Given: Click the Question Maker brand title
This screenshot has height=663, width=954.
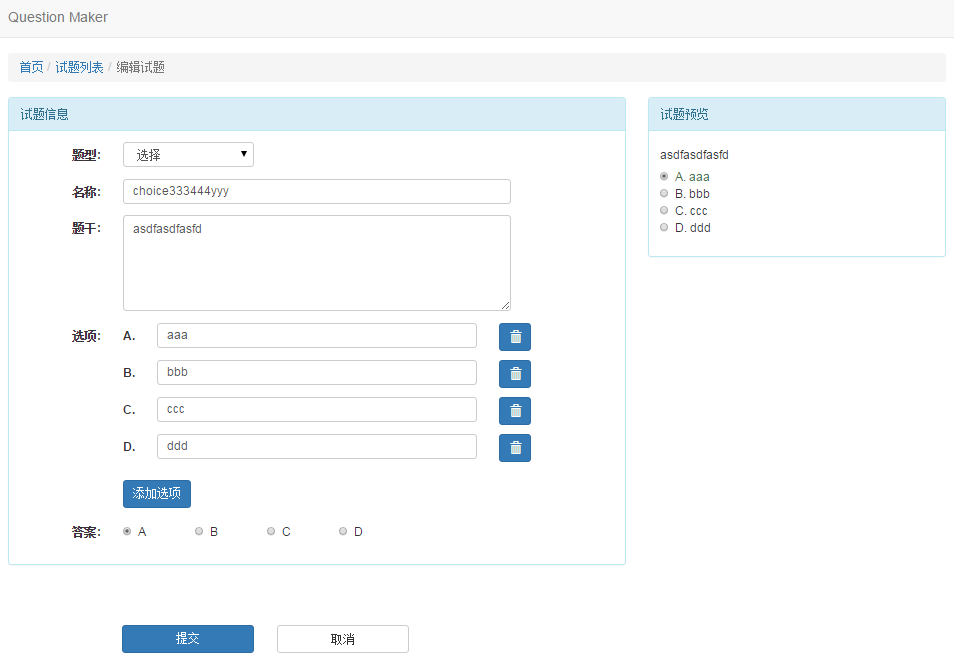Looking at the screenshot, I should coord(58,17).
